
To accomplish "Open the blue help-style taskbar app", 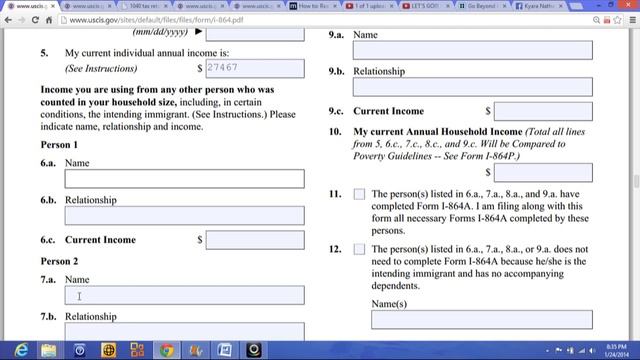I will (x=80, y=350).
